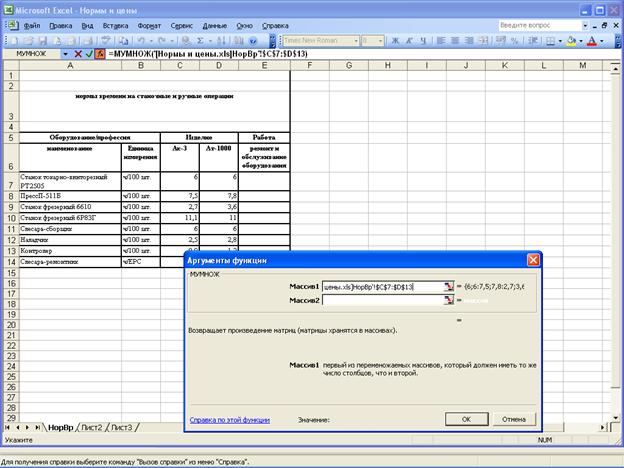
Task: Open the Формат menu
Action: (149, 25)
